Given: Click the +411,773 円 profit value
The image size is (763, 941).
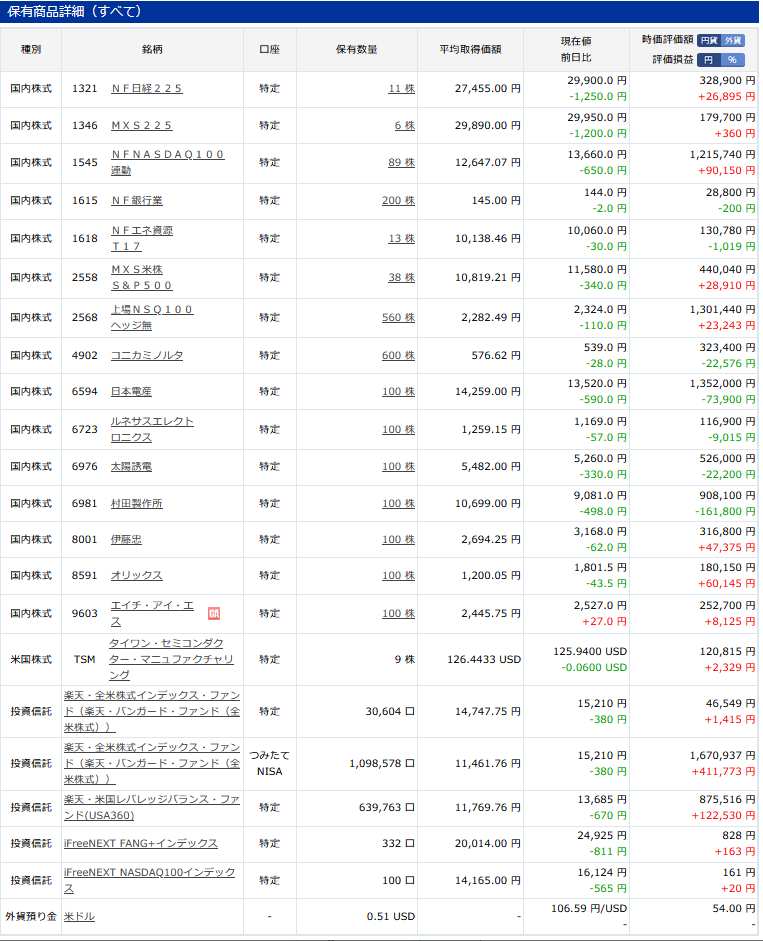Looking at the screenshot, I should (723, 772).
